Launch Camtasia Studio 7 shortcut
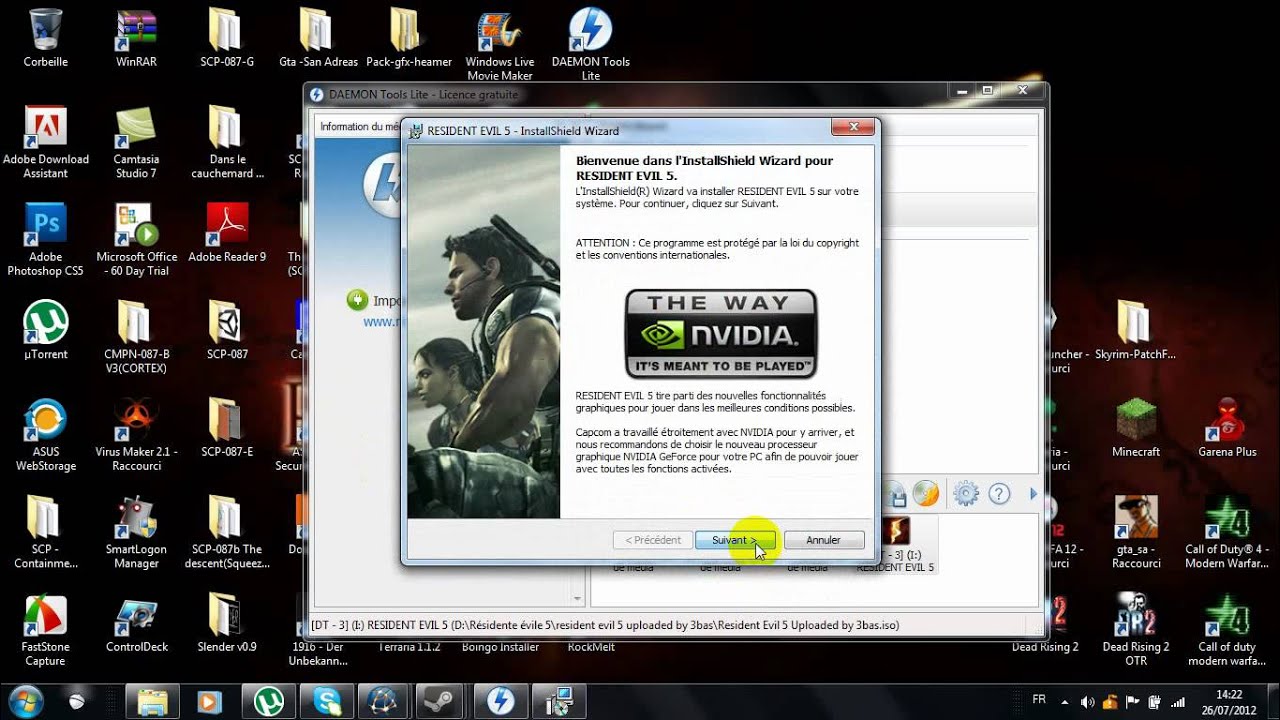Screen dimensions: 1280x720 [136, 143]
